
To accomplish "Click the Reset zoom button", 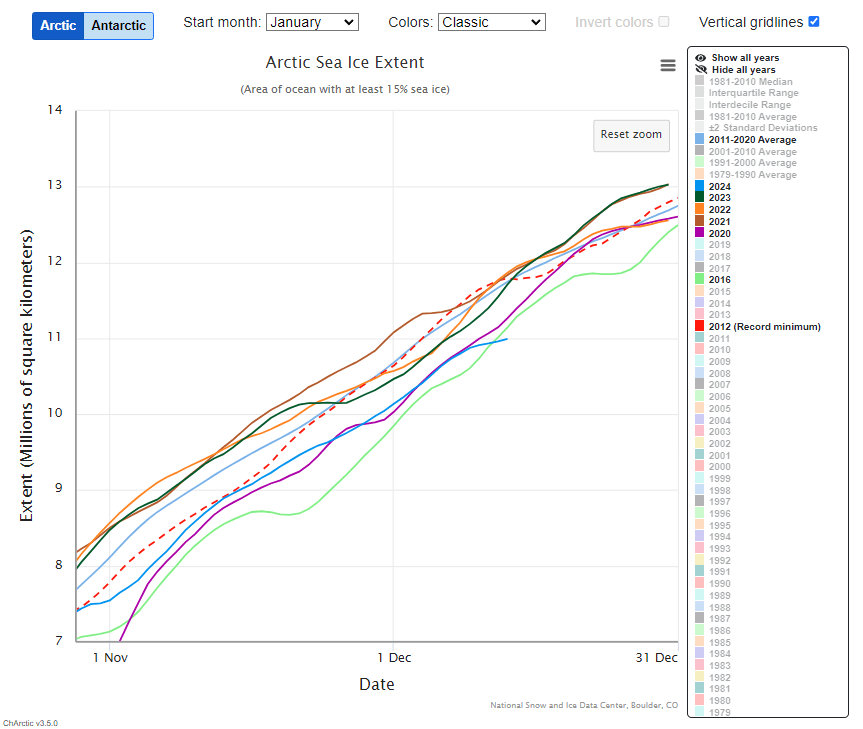I will click(631, 134).
